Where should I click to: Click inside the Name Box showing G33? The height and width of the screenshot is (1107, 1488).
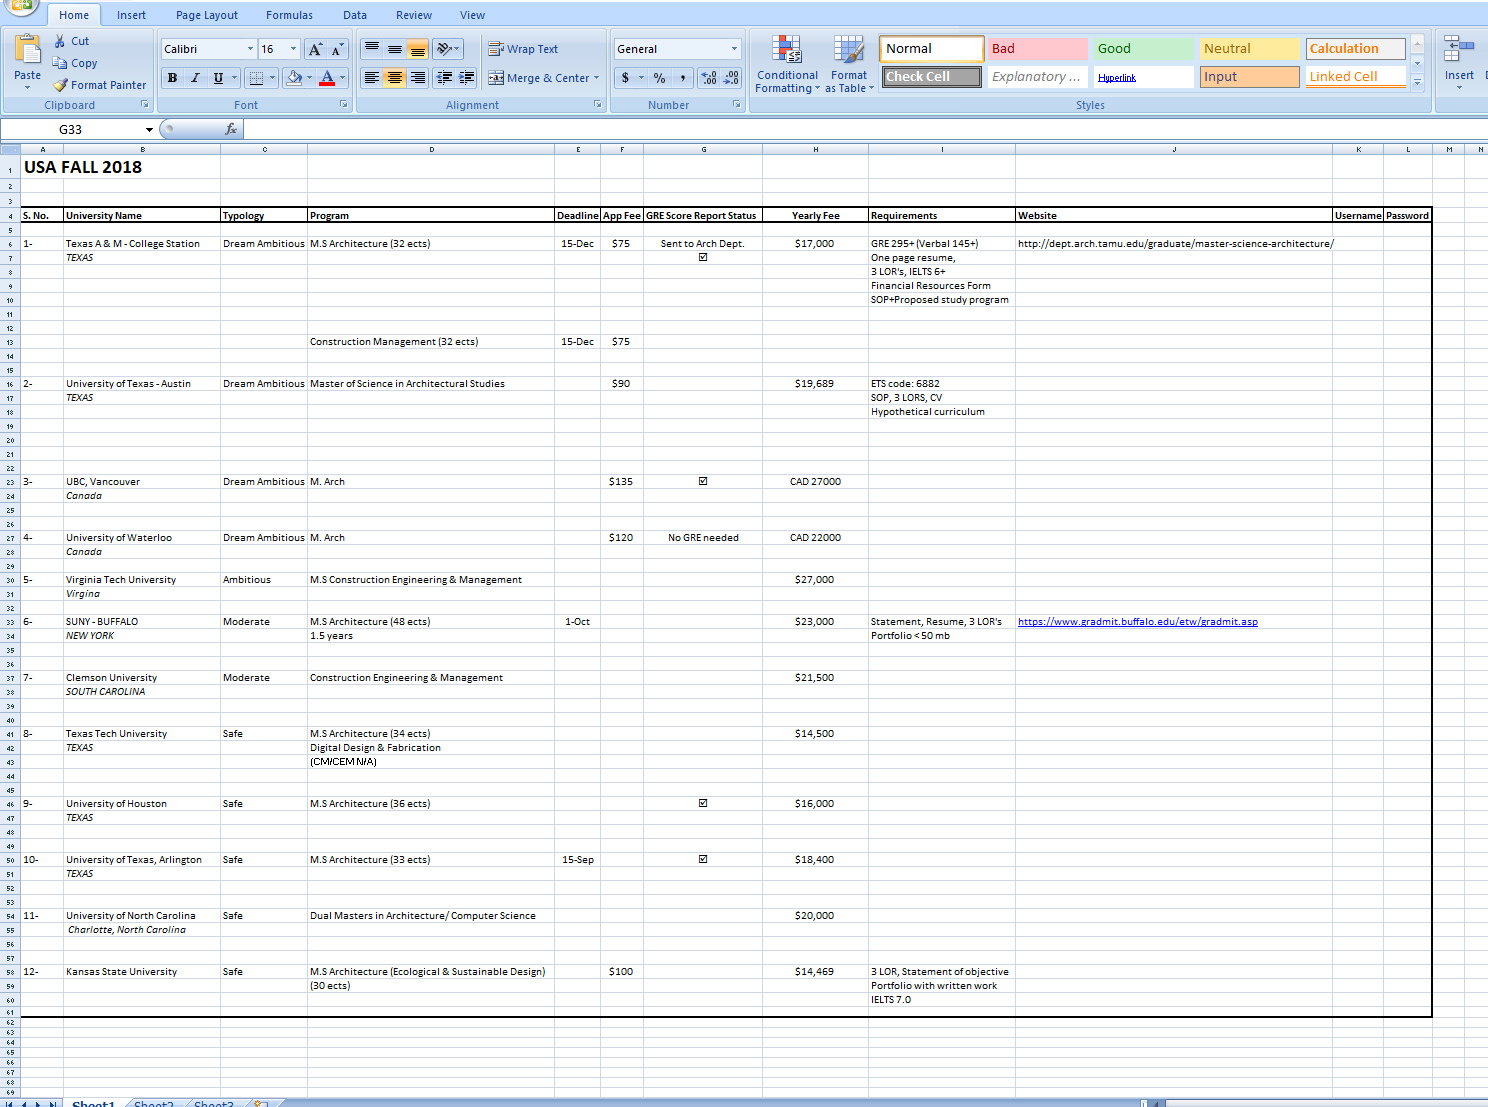pyautogui.click(x=70, y=130)
